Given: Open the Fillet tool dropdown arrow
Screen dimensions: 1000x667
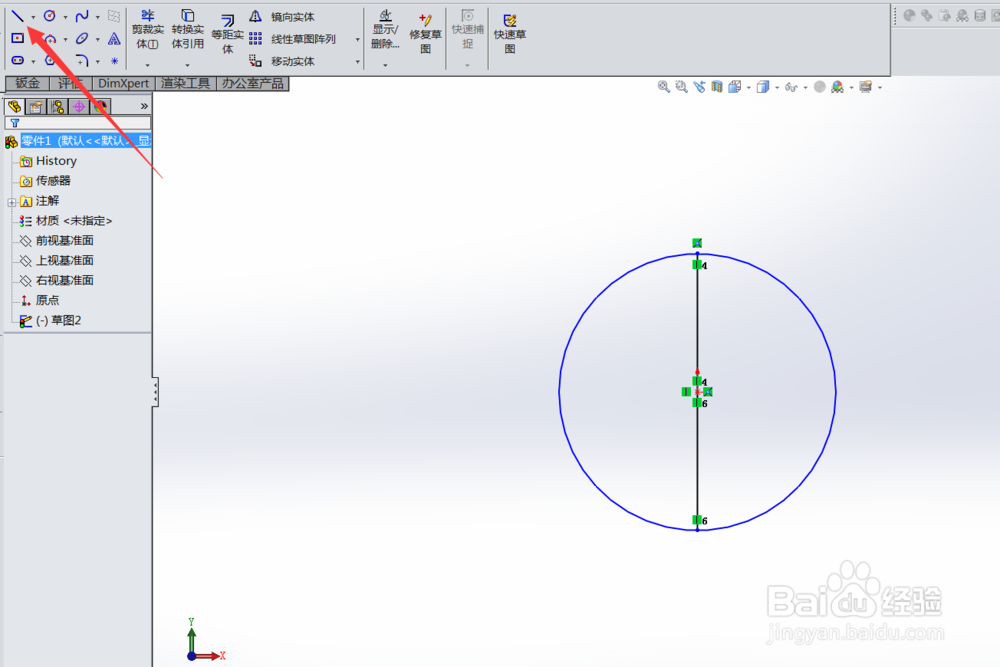Looking at the screenshot, I should tap(98, 62).
